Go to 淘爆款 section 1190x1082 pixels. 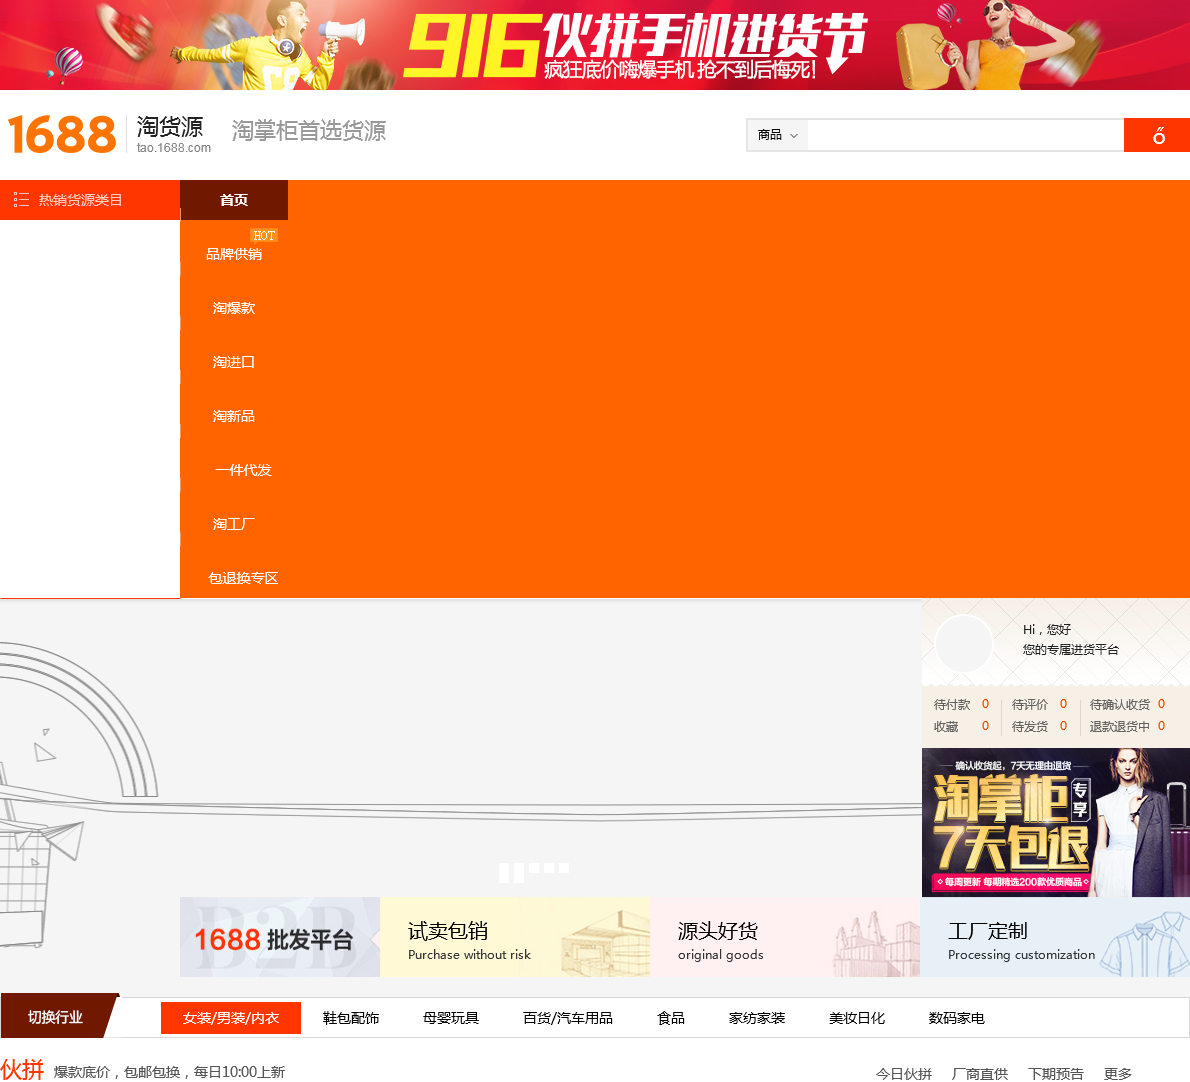pyautogui.click(x=234, y=308)
